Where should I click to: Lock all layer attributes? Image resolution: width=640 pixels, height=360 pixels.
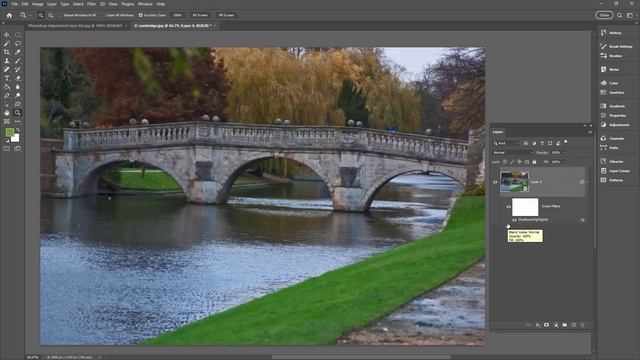(x=534, y=162)
